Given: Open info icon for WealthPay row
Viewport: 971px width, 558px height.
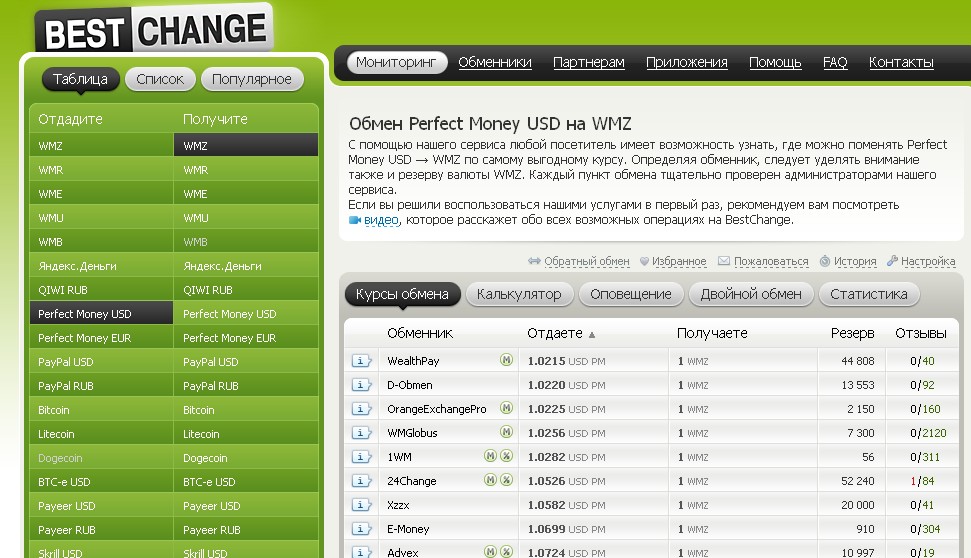Looking at the screenshot, I should 361,360.
